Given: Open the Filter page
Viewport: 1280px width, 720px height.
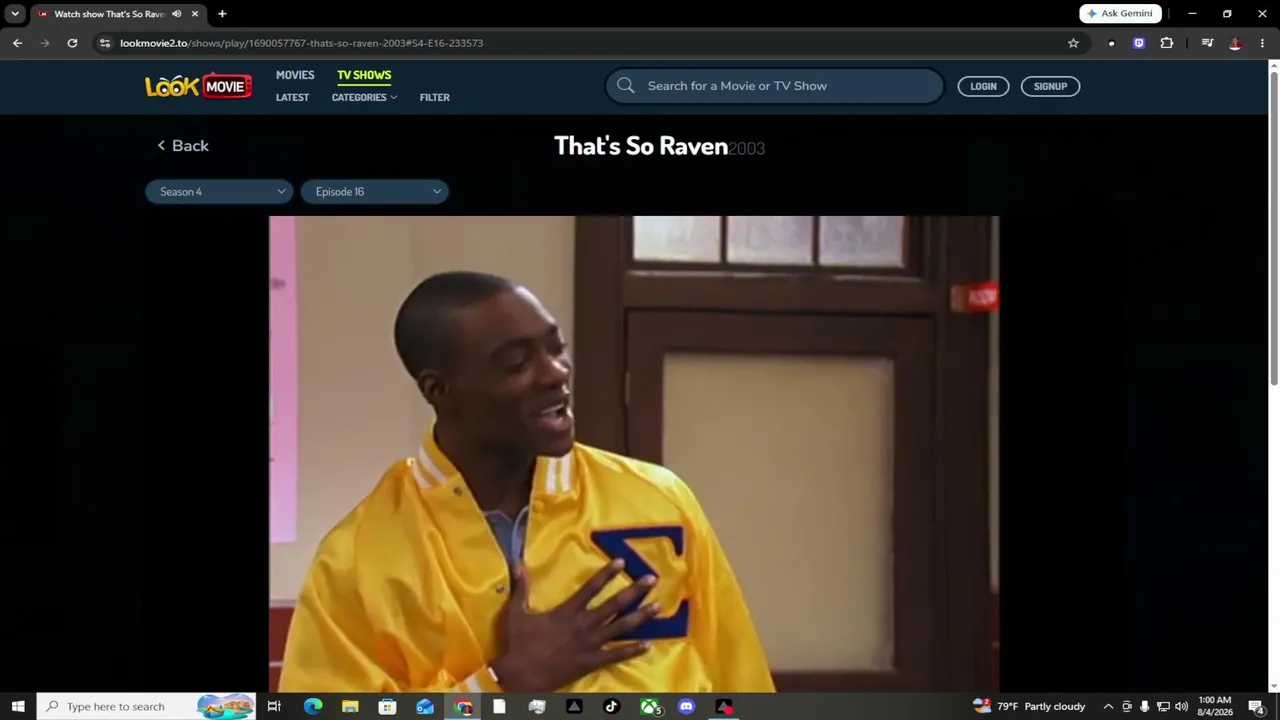Looking at the screenshot, I should 435,97.
